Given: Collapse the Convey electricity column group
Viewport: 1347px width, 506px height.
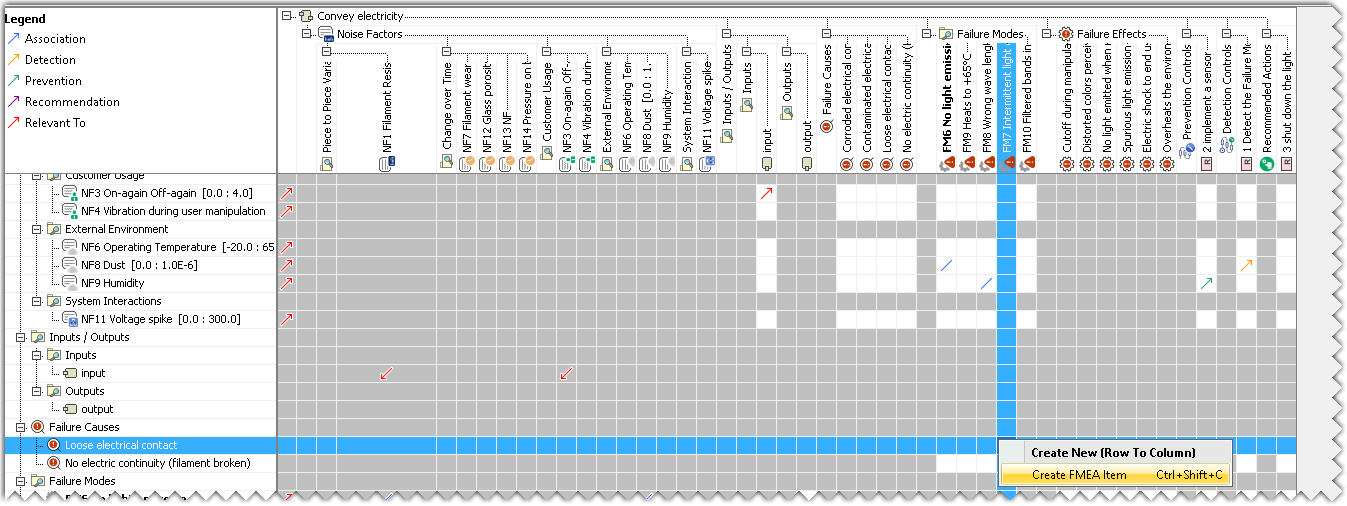Looking at the screenshot, I should (287, 16).
